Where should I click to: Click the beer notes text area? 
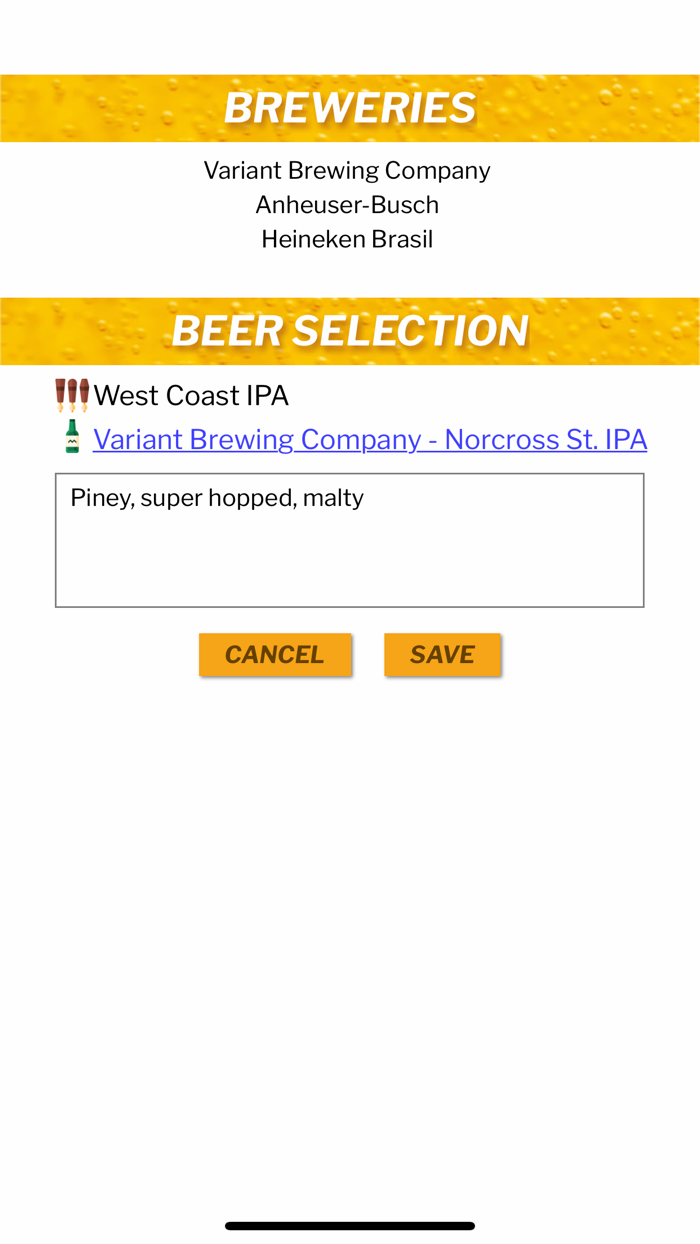coord(349,540)
